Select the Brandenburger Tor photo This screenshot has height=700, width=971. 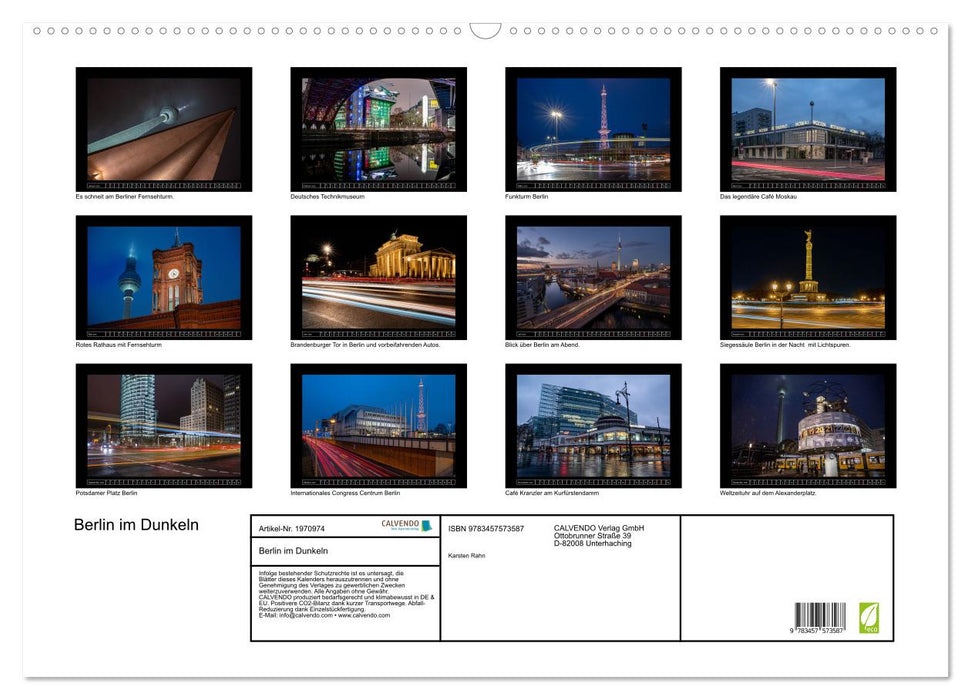click(x=379, y=277)
